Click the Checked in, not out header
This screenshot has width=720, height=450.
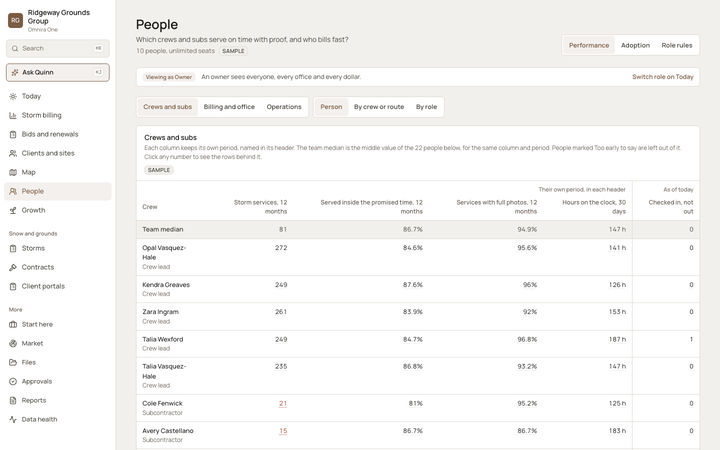671,207
